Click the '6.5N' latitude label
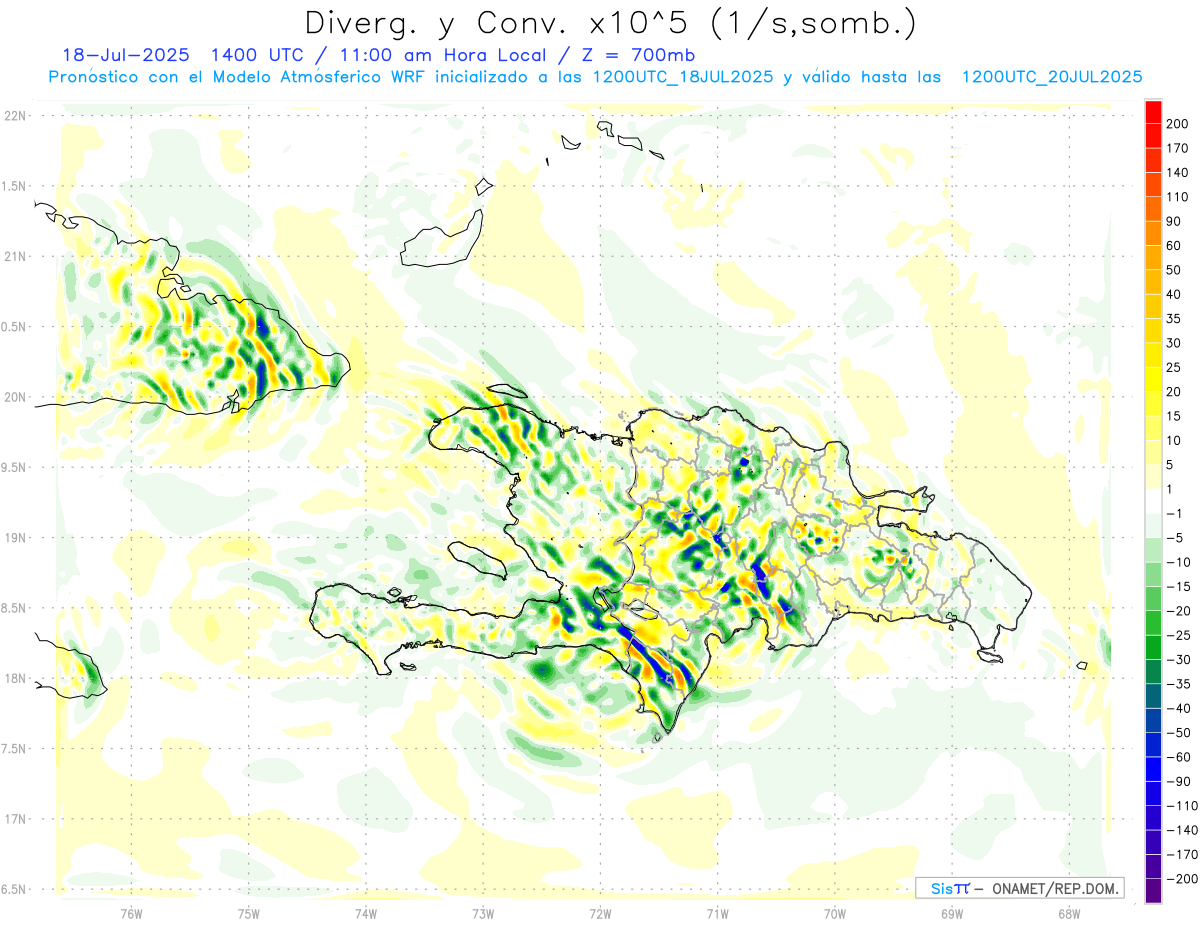This screenshot has width=1200, height=927. tap(15, 889)
